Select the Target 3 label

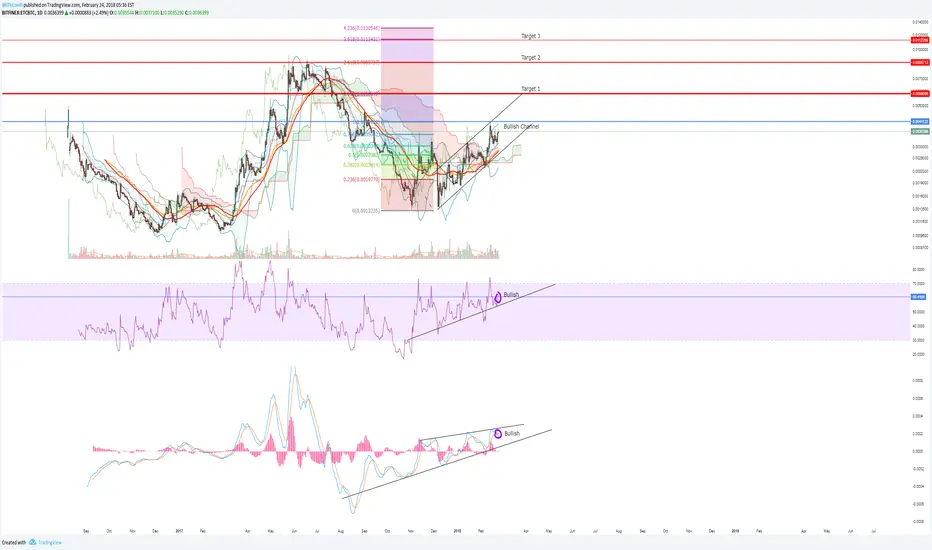coord(531,36)
